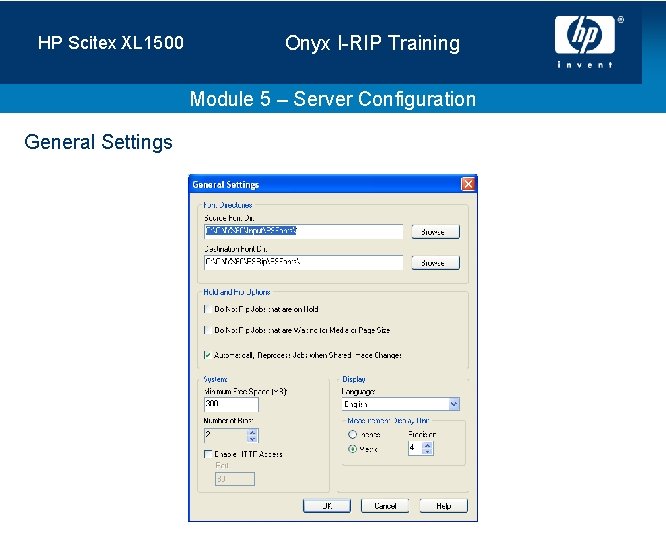The width and height of the screenshot is (666, 539).
Task: Browse for the Destination Font directory
Action: coord(435,263)
